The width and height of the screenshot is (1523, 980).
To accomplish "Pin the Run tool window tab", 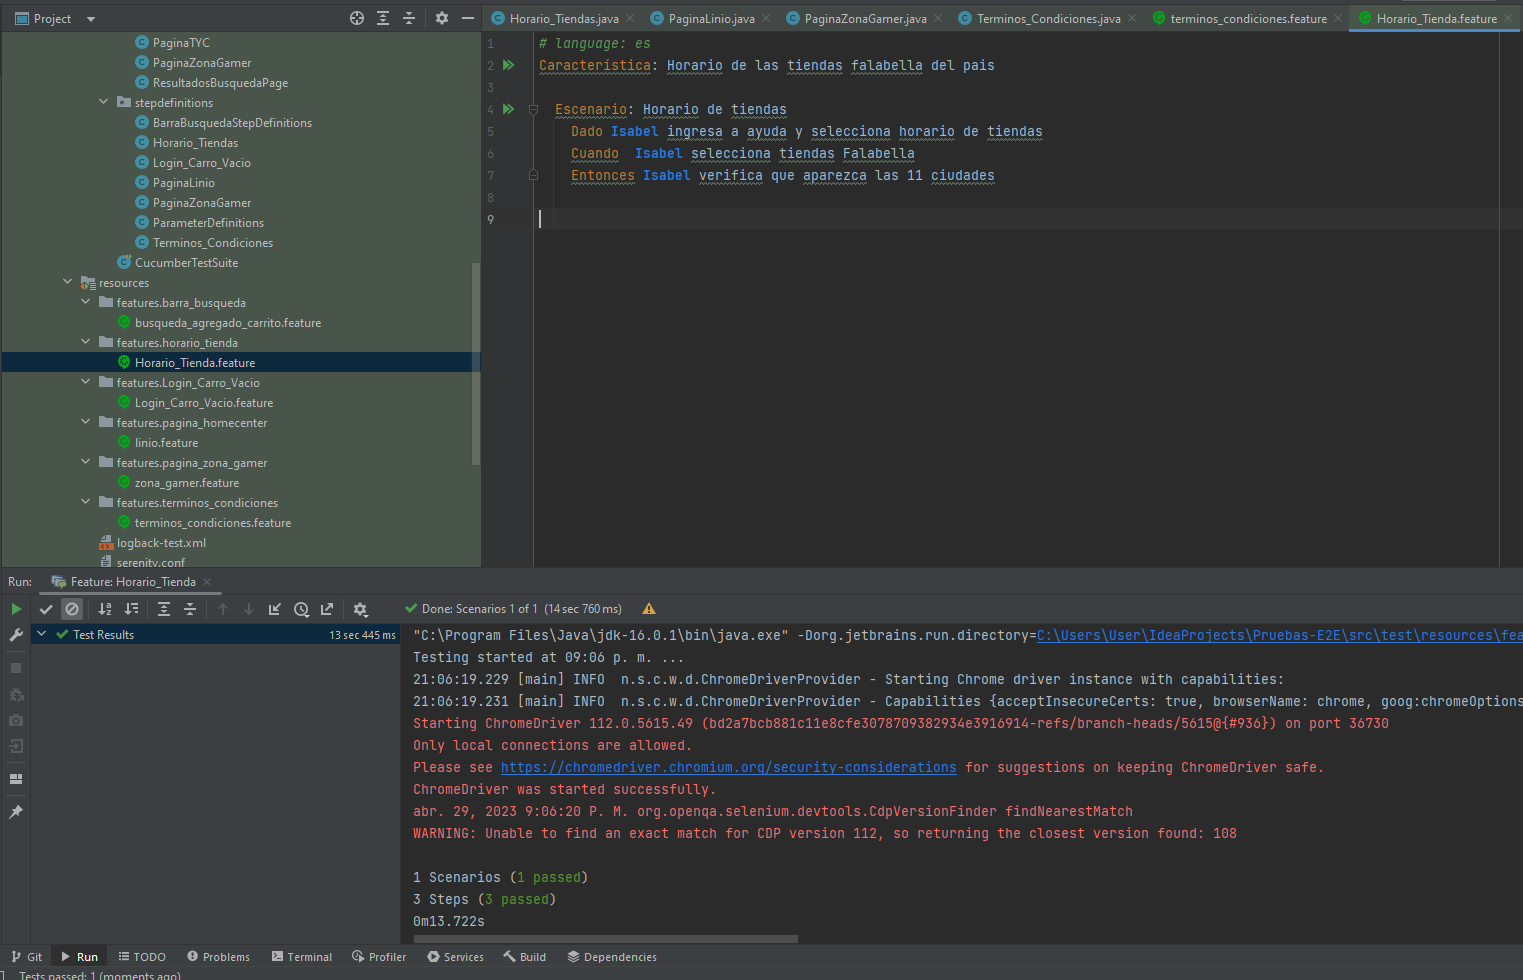I will pos(15,811).
